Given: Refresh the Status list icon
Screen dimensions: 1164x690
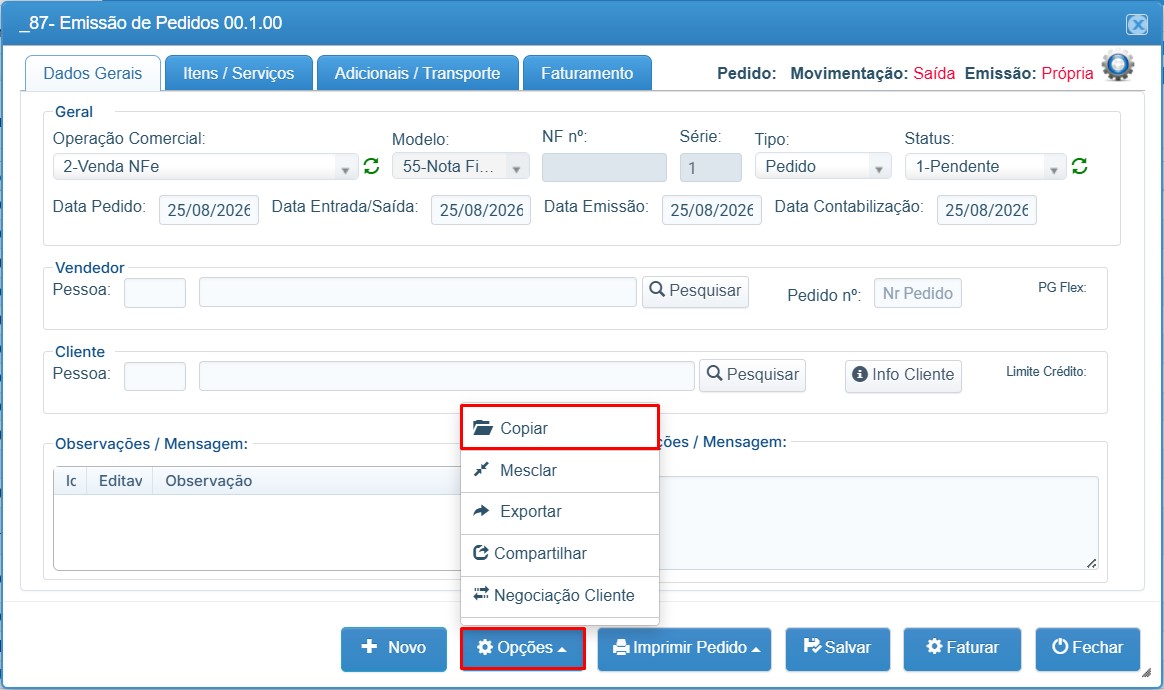Looking at the screenshot, I should (x=1079, y=166).
